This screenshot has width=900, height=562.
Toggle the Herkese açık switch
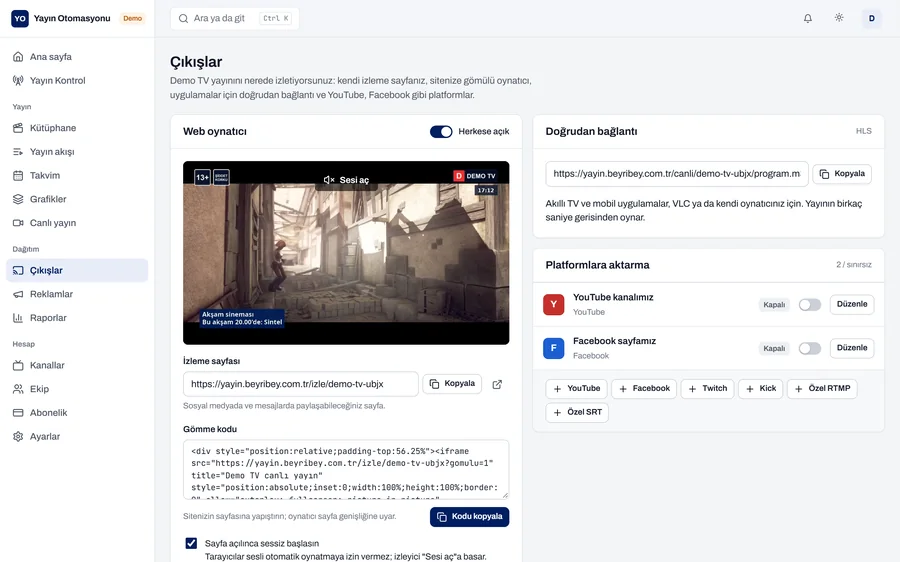pyautogui.click(x=441, y=131)
